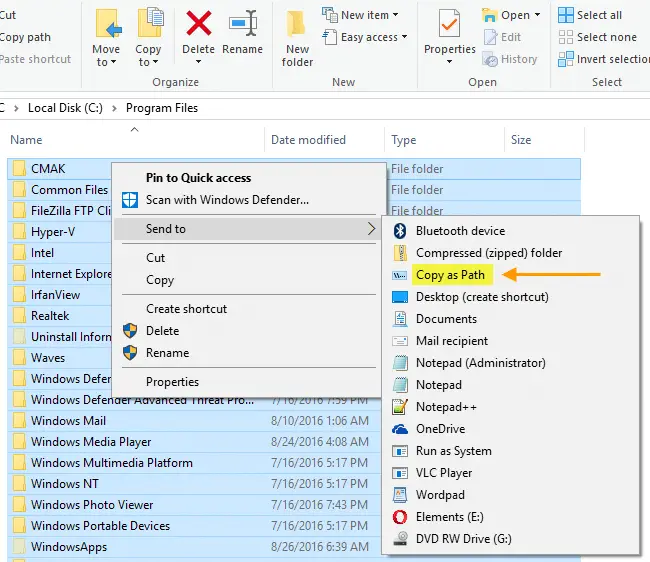Screen dimensions: 650x562
Task: Select the IrfanView folder
Action: [x=55, y=295]
